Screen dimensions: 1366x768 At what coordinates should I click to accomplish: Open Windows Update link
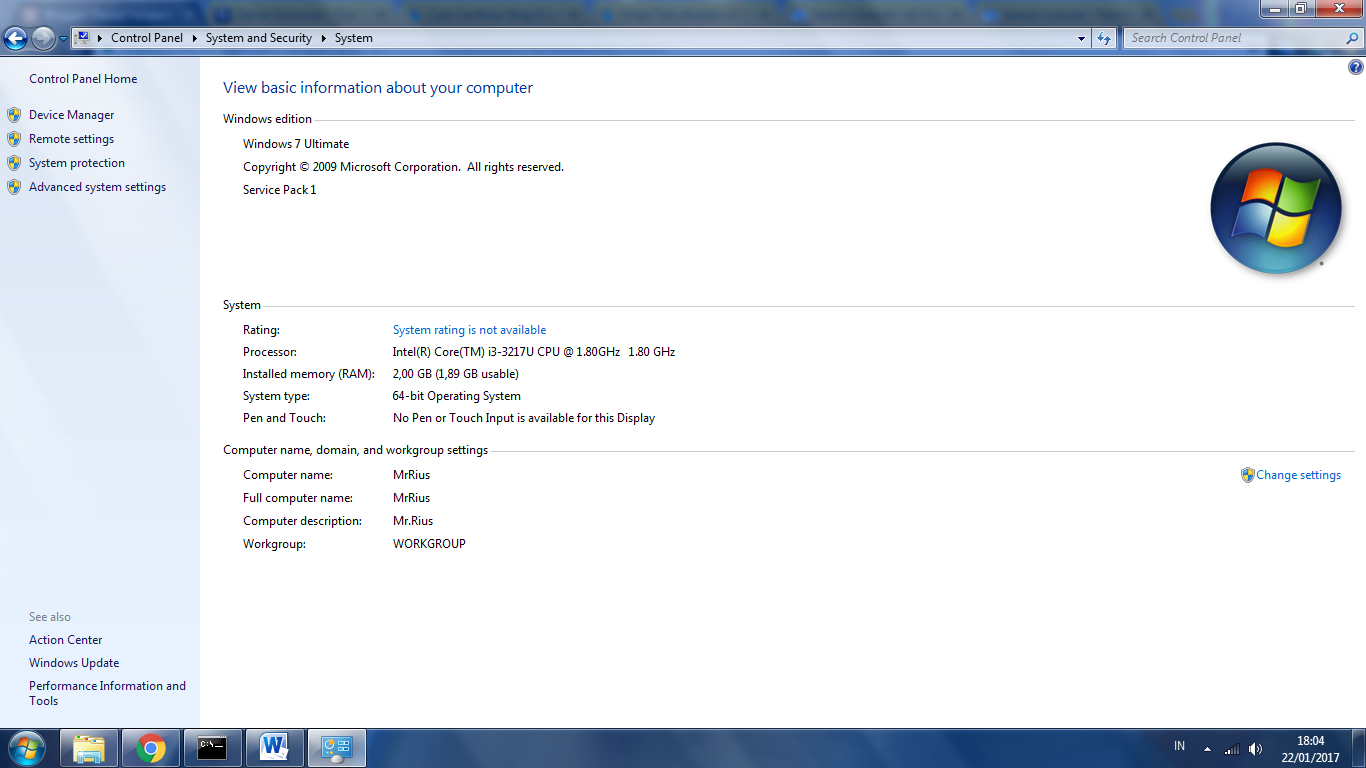tap(74, 663)
